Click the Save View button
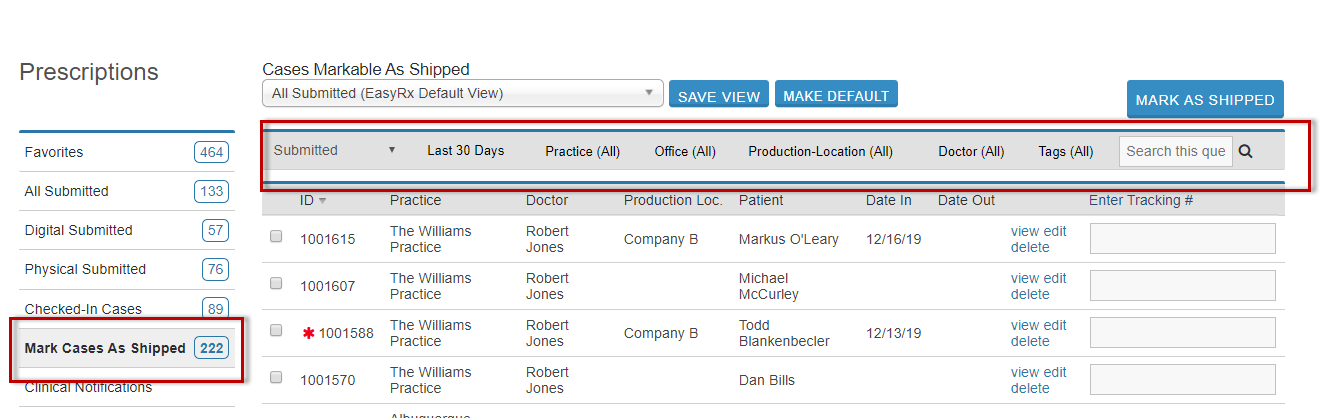Screen dimensions: 1336x418 (719, 95)
